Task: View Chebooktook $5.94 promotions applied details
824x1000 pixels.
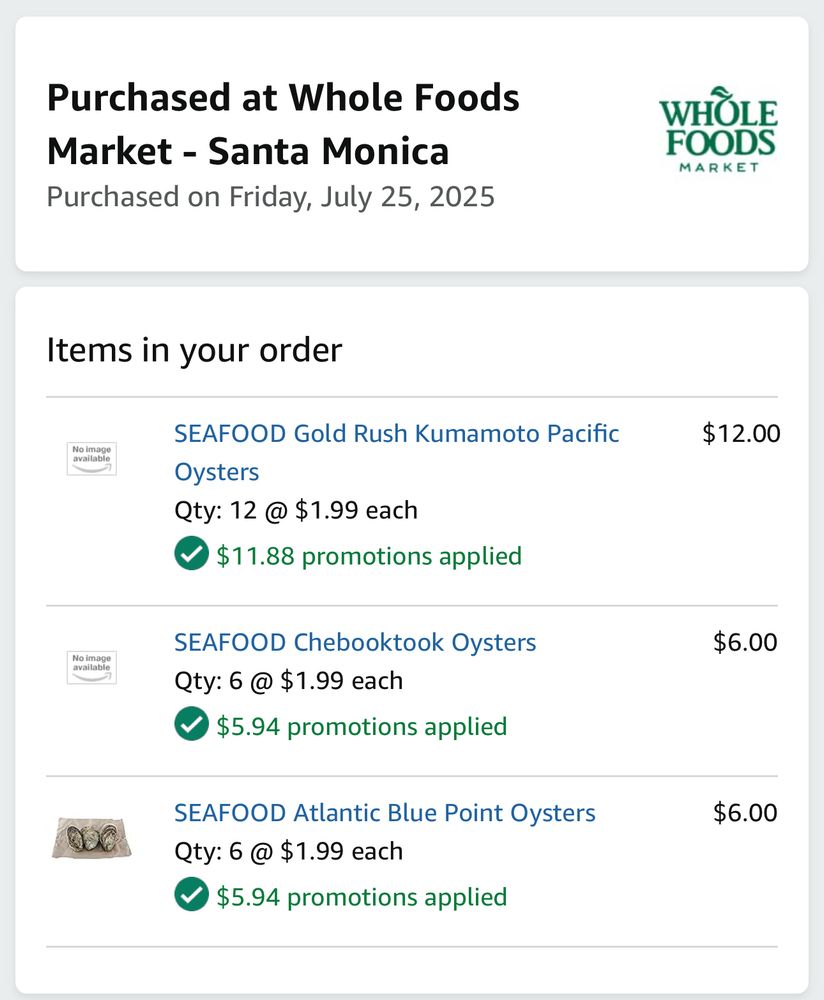Action: (x=362, y=726)
